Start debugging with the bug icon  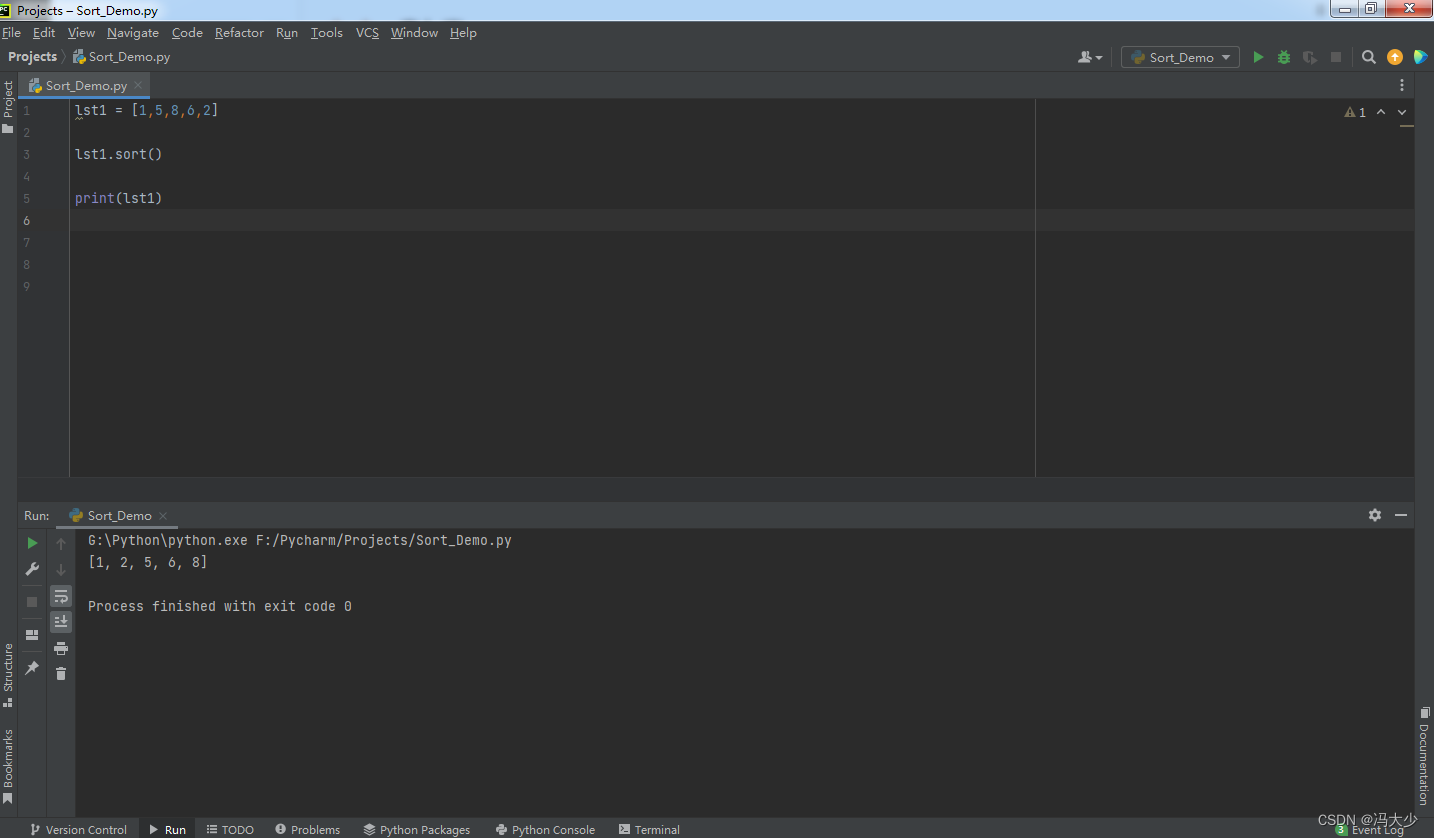pyautogui.click(x=1284, y=57)
